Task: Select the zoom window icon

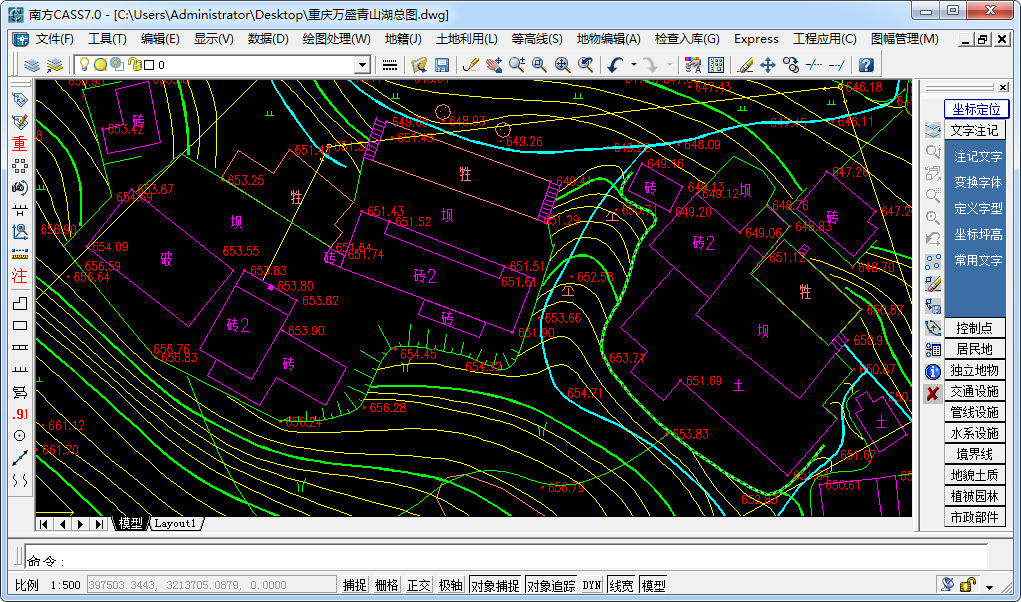Action: [x=540, y=64]
